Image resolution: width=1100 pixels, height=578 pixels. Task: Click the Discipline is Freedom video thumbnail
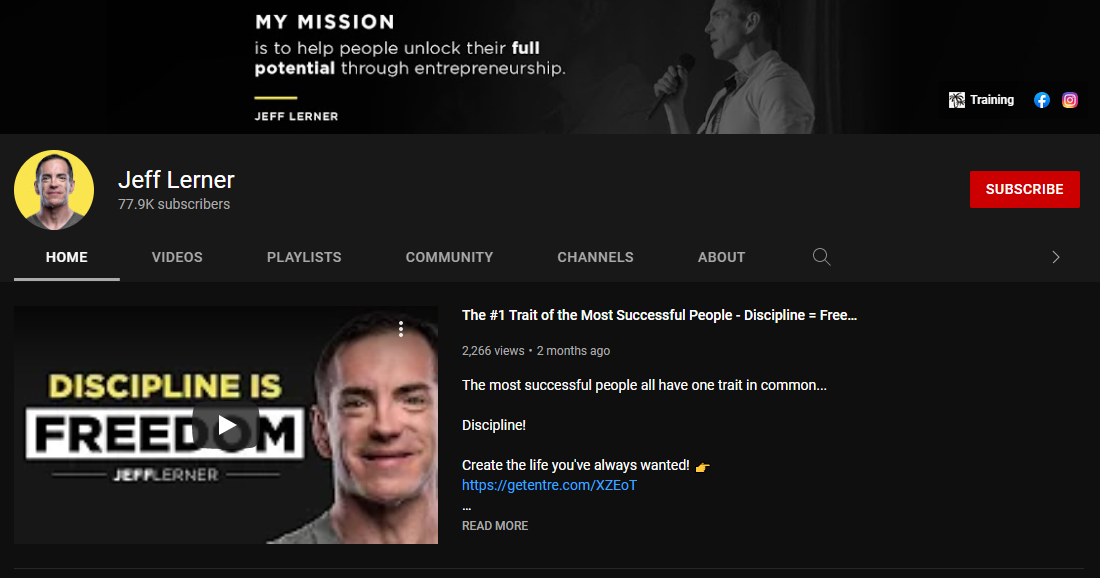point(226,425)
